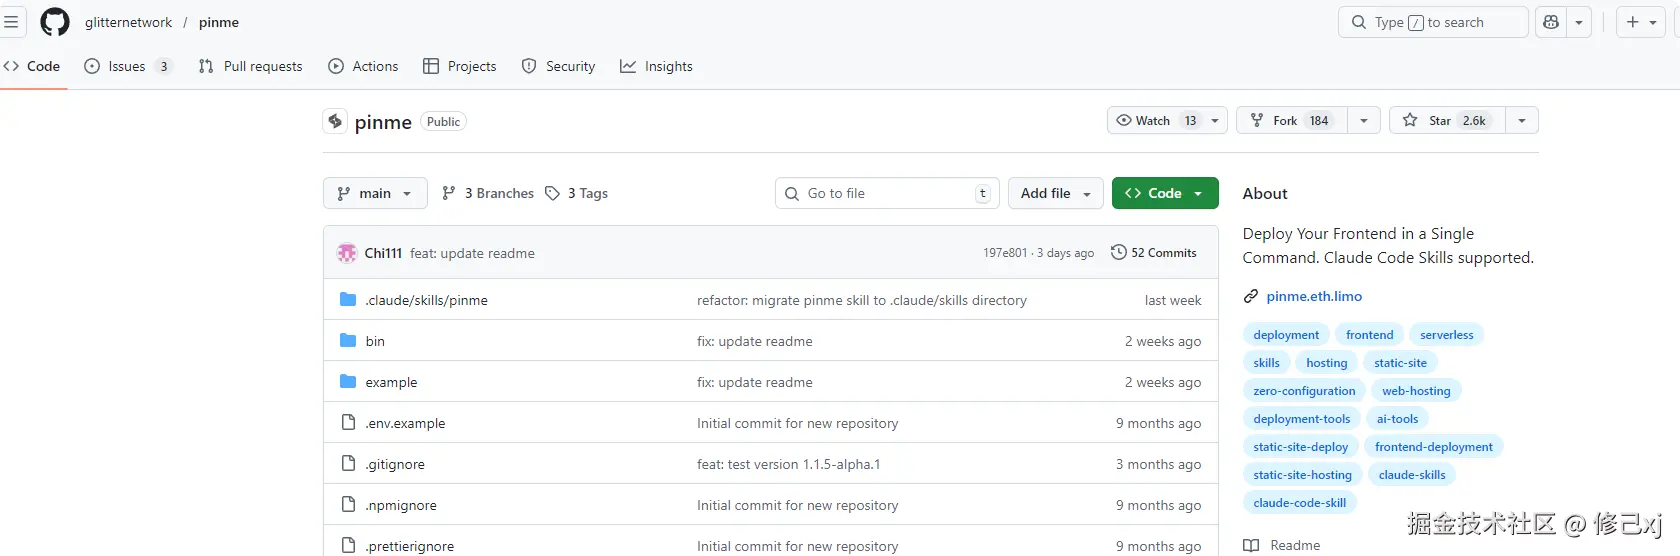Screen dimensions: 1680x556
Task: Click the create new plus icon
Action: point(1633,22)
